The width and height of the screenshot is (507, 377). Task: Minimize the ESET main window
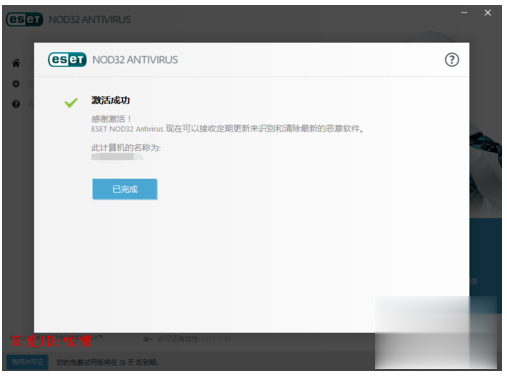[x=464, y=13]
